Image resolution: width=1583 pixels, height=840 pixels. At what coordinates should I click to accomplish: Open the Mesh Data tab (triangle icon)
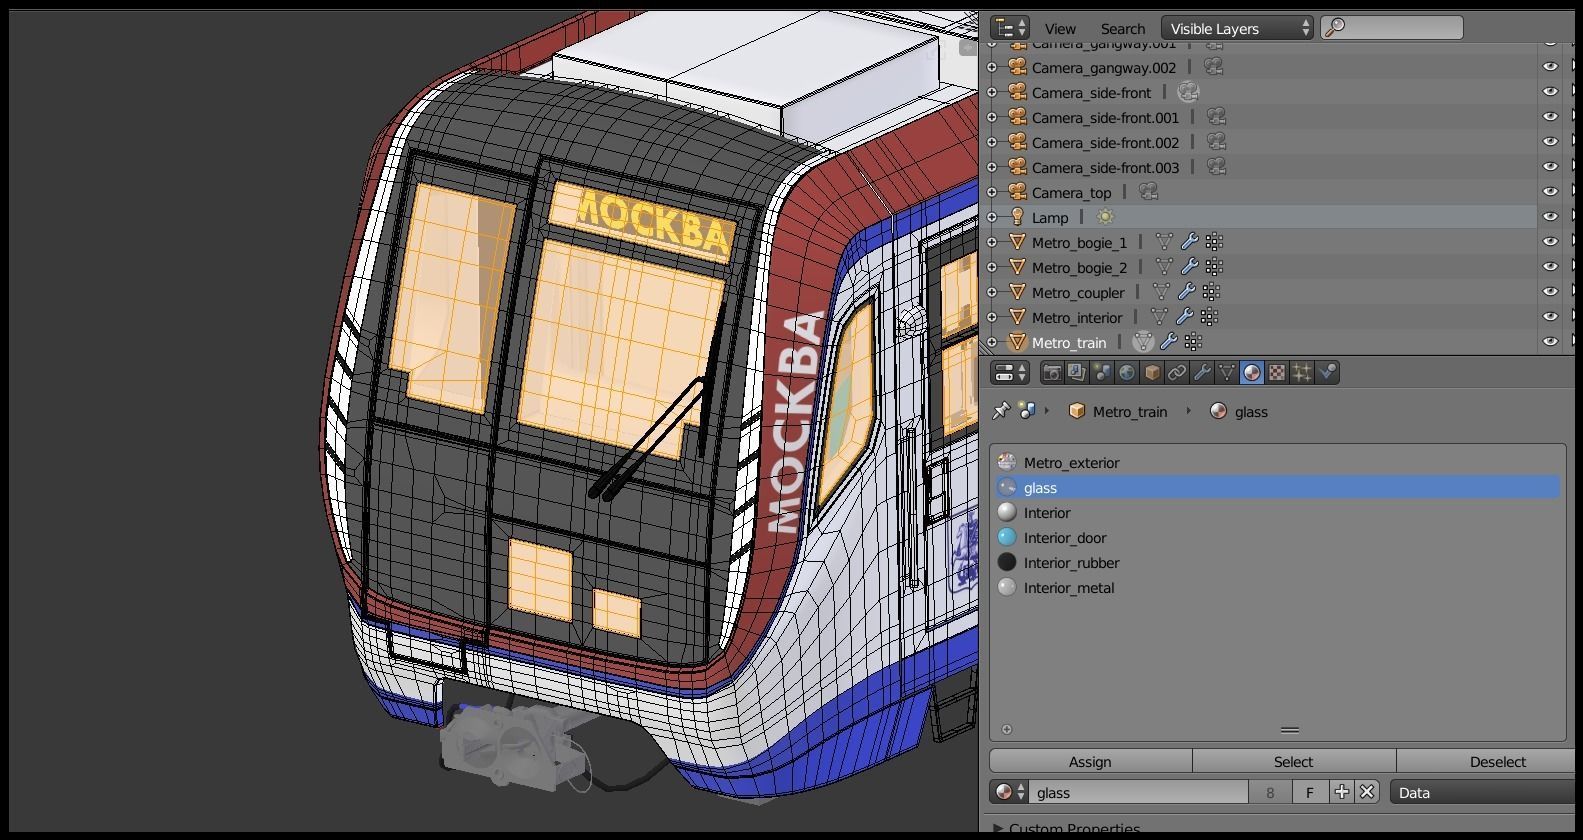pyautogui.click(x=1227, y=373)
